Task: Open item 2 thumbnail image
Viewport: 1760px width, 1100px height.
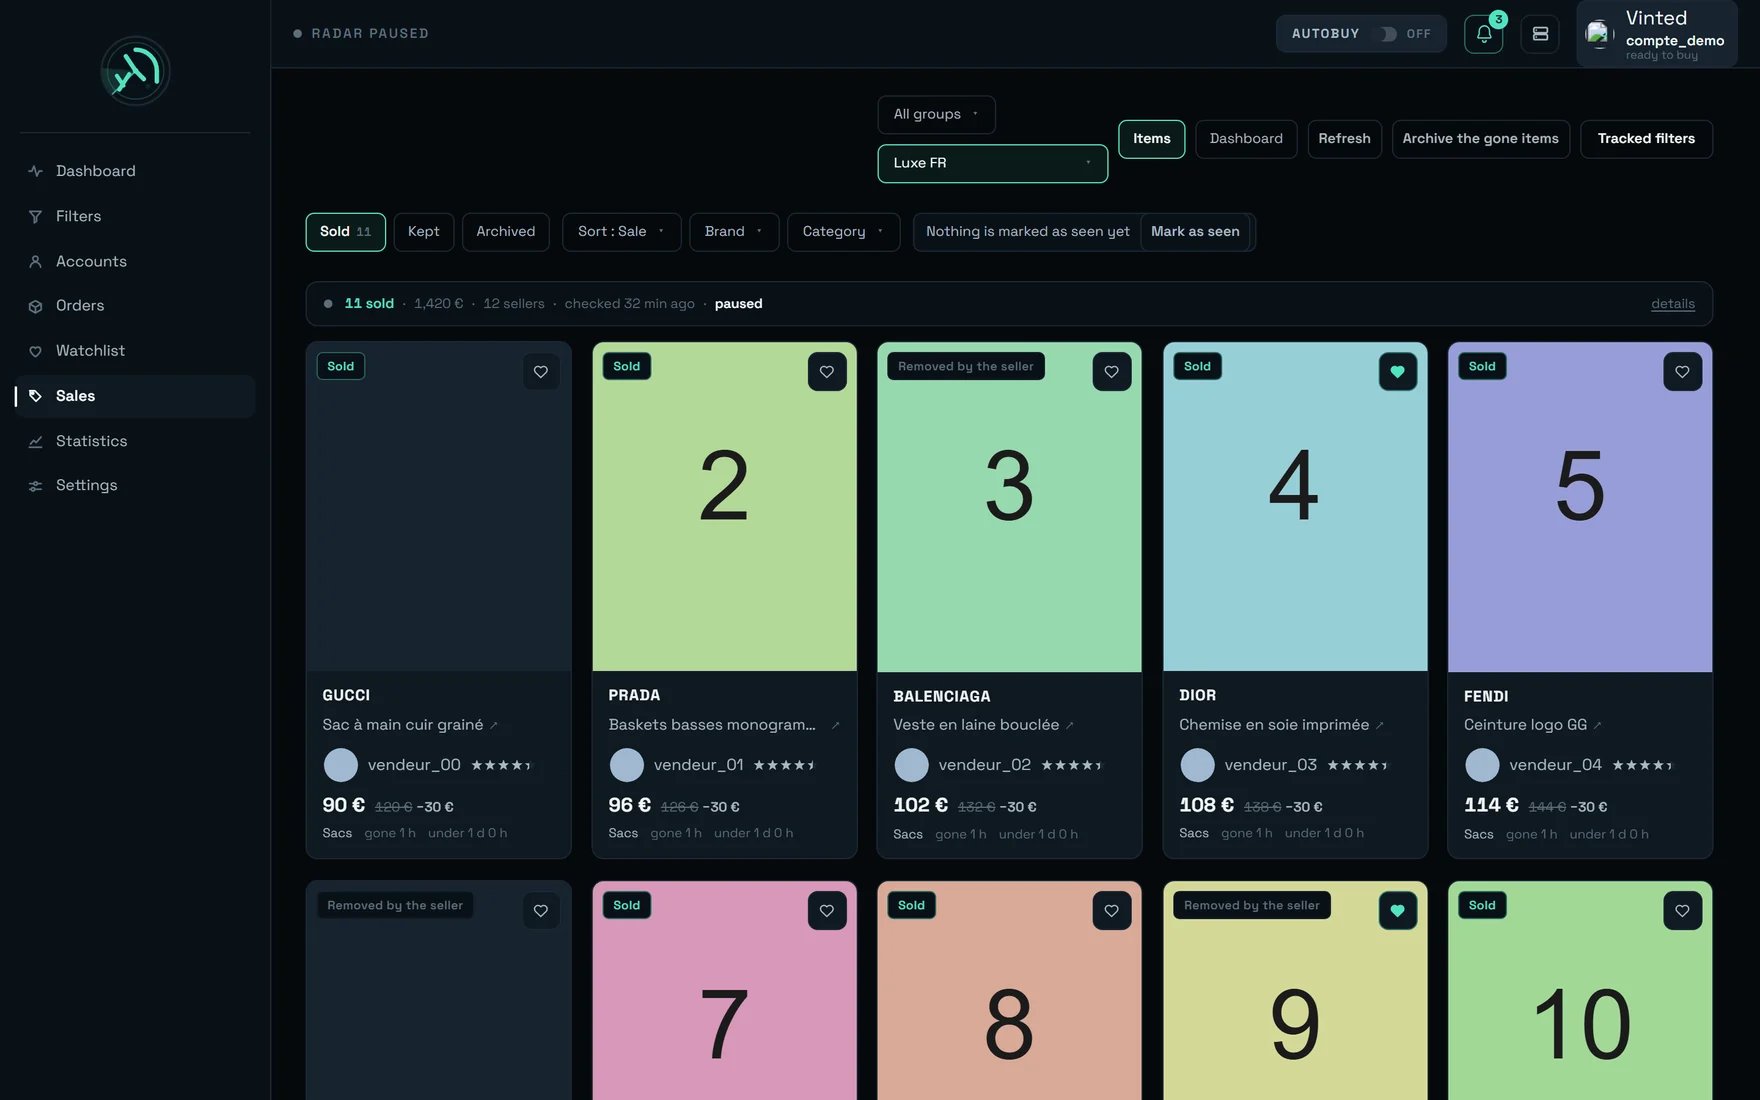Action: click(724, 507)
